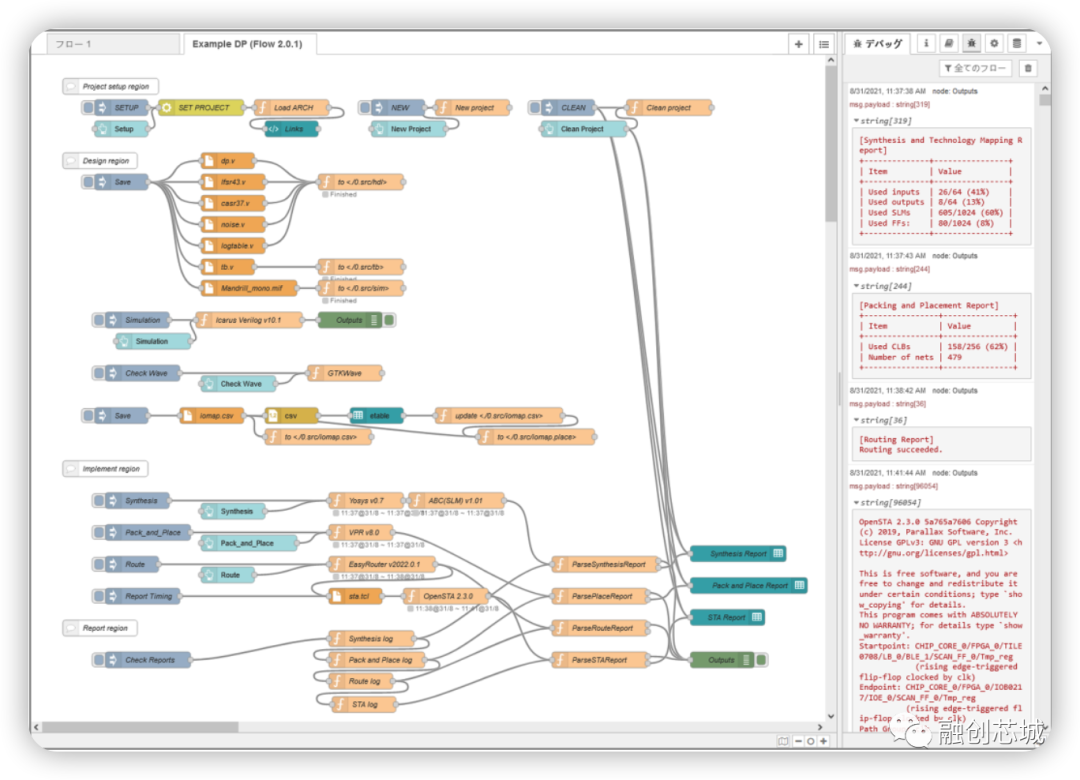Image resolution: width=1080 pixels, height=780 pixels.
Task: Trigger the Simulation inject node button
Action: (99, 320)
